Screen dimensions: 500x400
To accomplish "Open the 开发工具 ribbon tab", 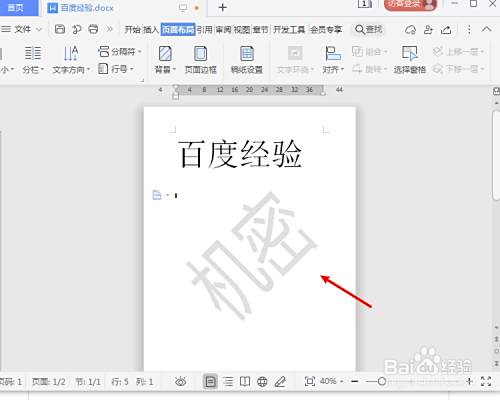I will click(289, 30).
